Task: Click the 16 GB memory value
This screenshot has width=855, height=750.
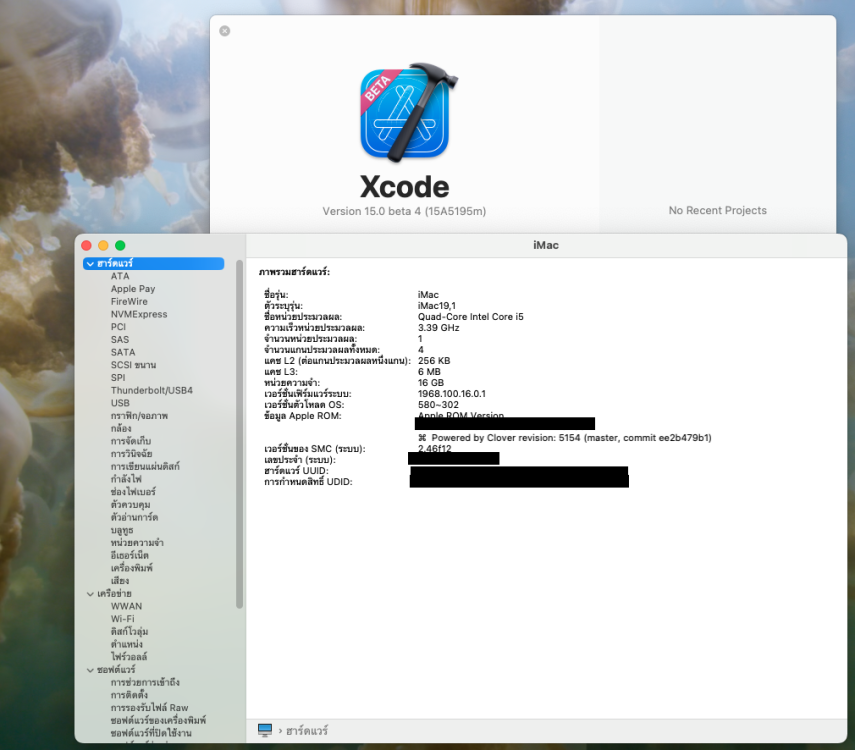Action: (431, 382)
